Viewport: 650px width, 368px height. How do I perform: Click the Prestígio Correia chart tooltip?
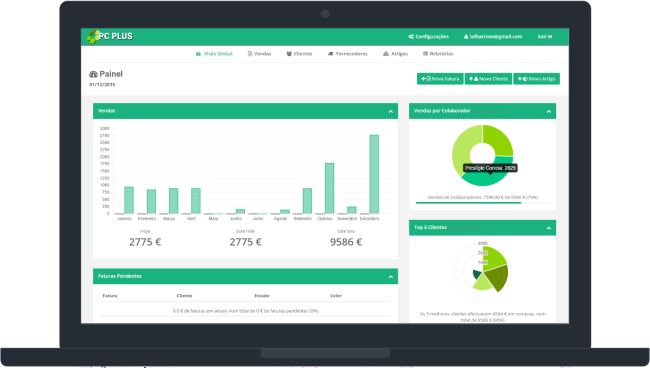490,168
